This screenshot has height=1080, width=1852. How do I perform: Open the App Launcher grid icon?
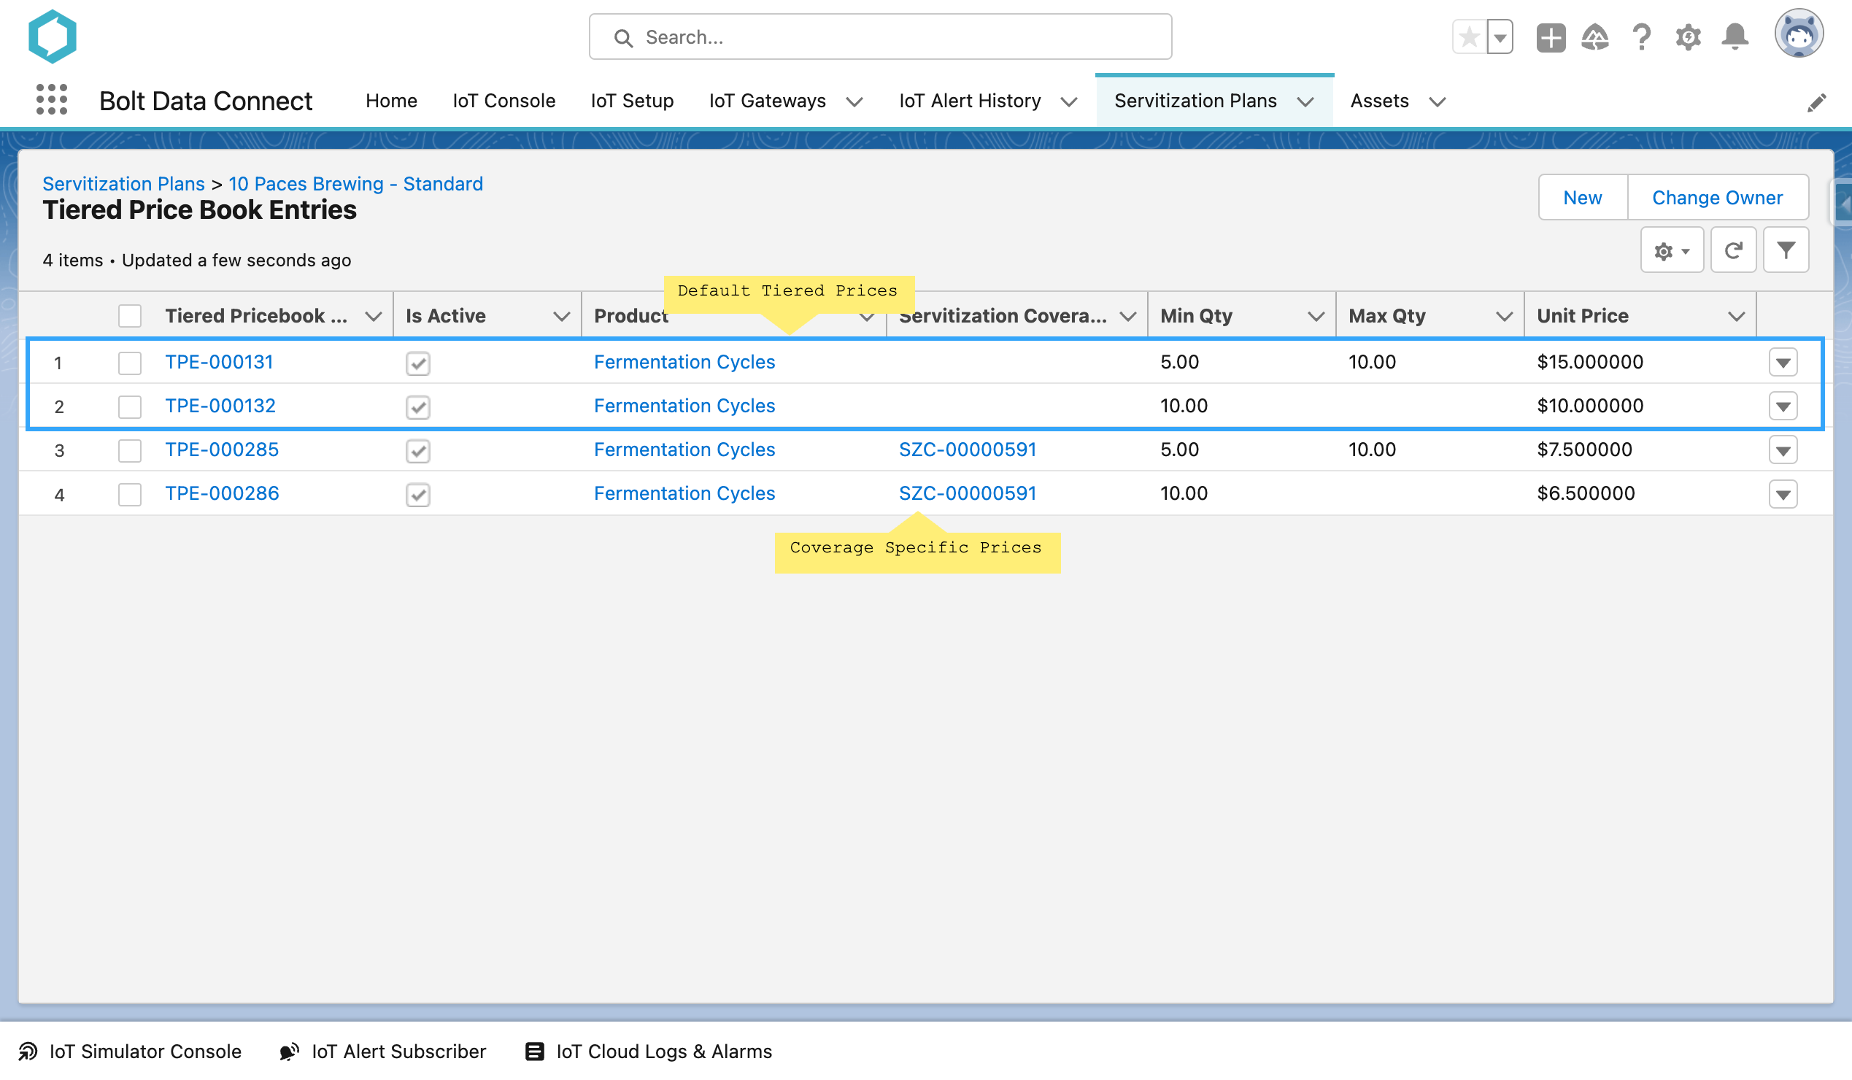tap(51, 100)
